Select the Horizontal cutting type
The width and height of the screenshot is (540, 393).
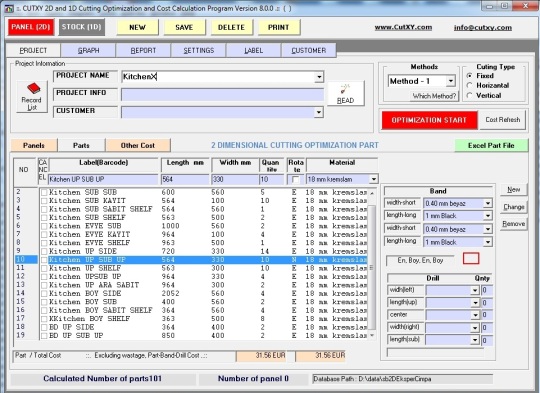[x=469, y=85]
